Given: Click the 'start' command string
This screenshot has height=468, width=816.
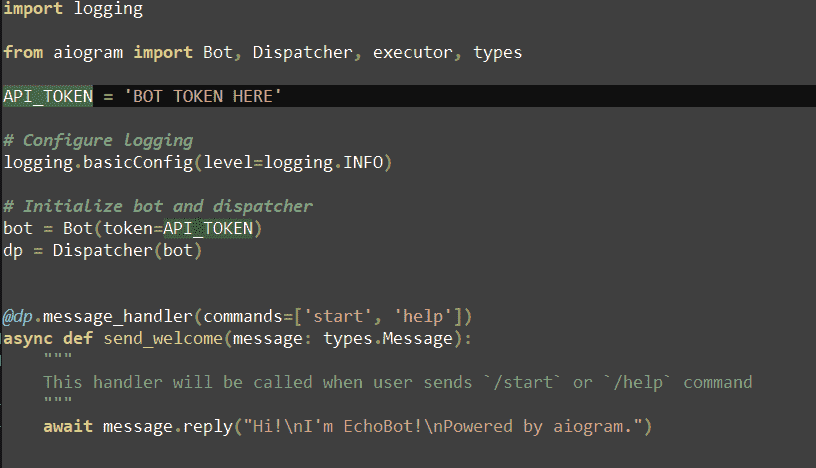Looking at the screenshot, I should pyautogui.click(x=338, y=317).
